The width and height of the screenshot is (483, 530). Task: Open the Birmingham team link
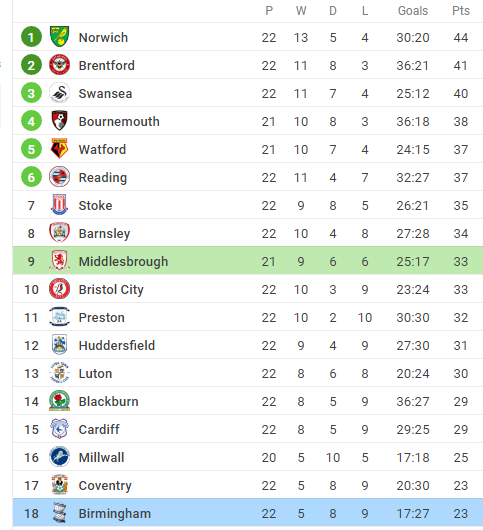pyautogui.click(x=115, y=514)
